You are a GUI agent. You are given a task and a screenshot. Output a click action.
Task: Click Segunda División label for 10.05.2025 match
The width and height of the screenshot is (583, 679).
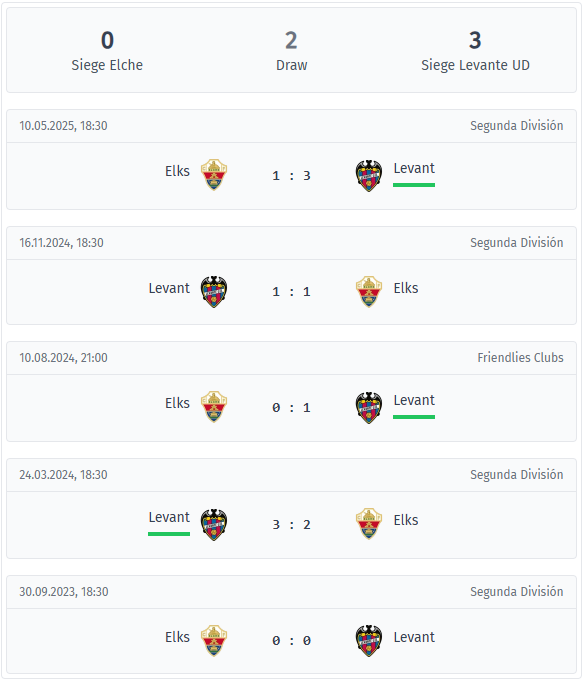(517, 126)
